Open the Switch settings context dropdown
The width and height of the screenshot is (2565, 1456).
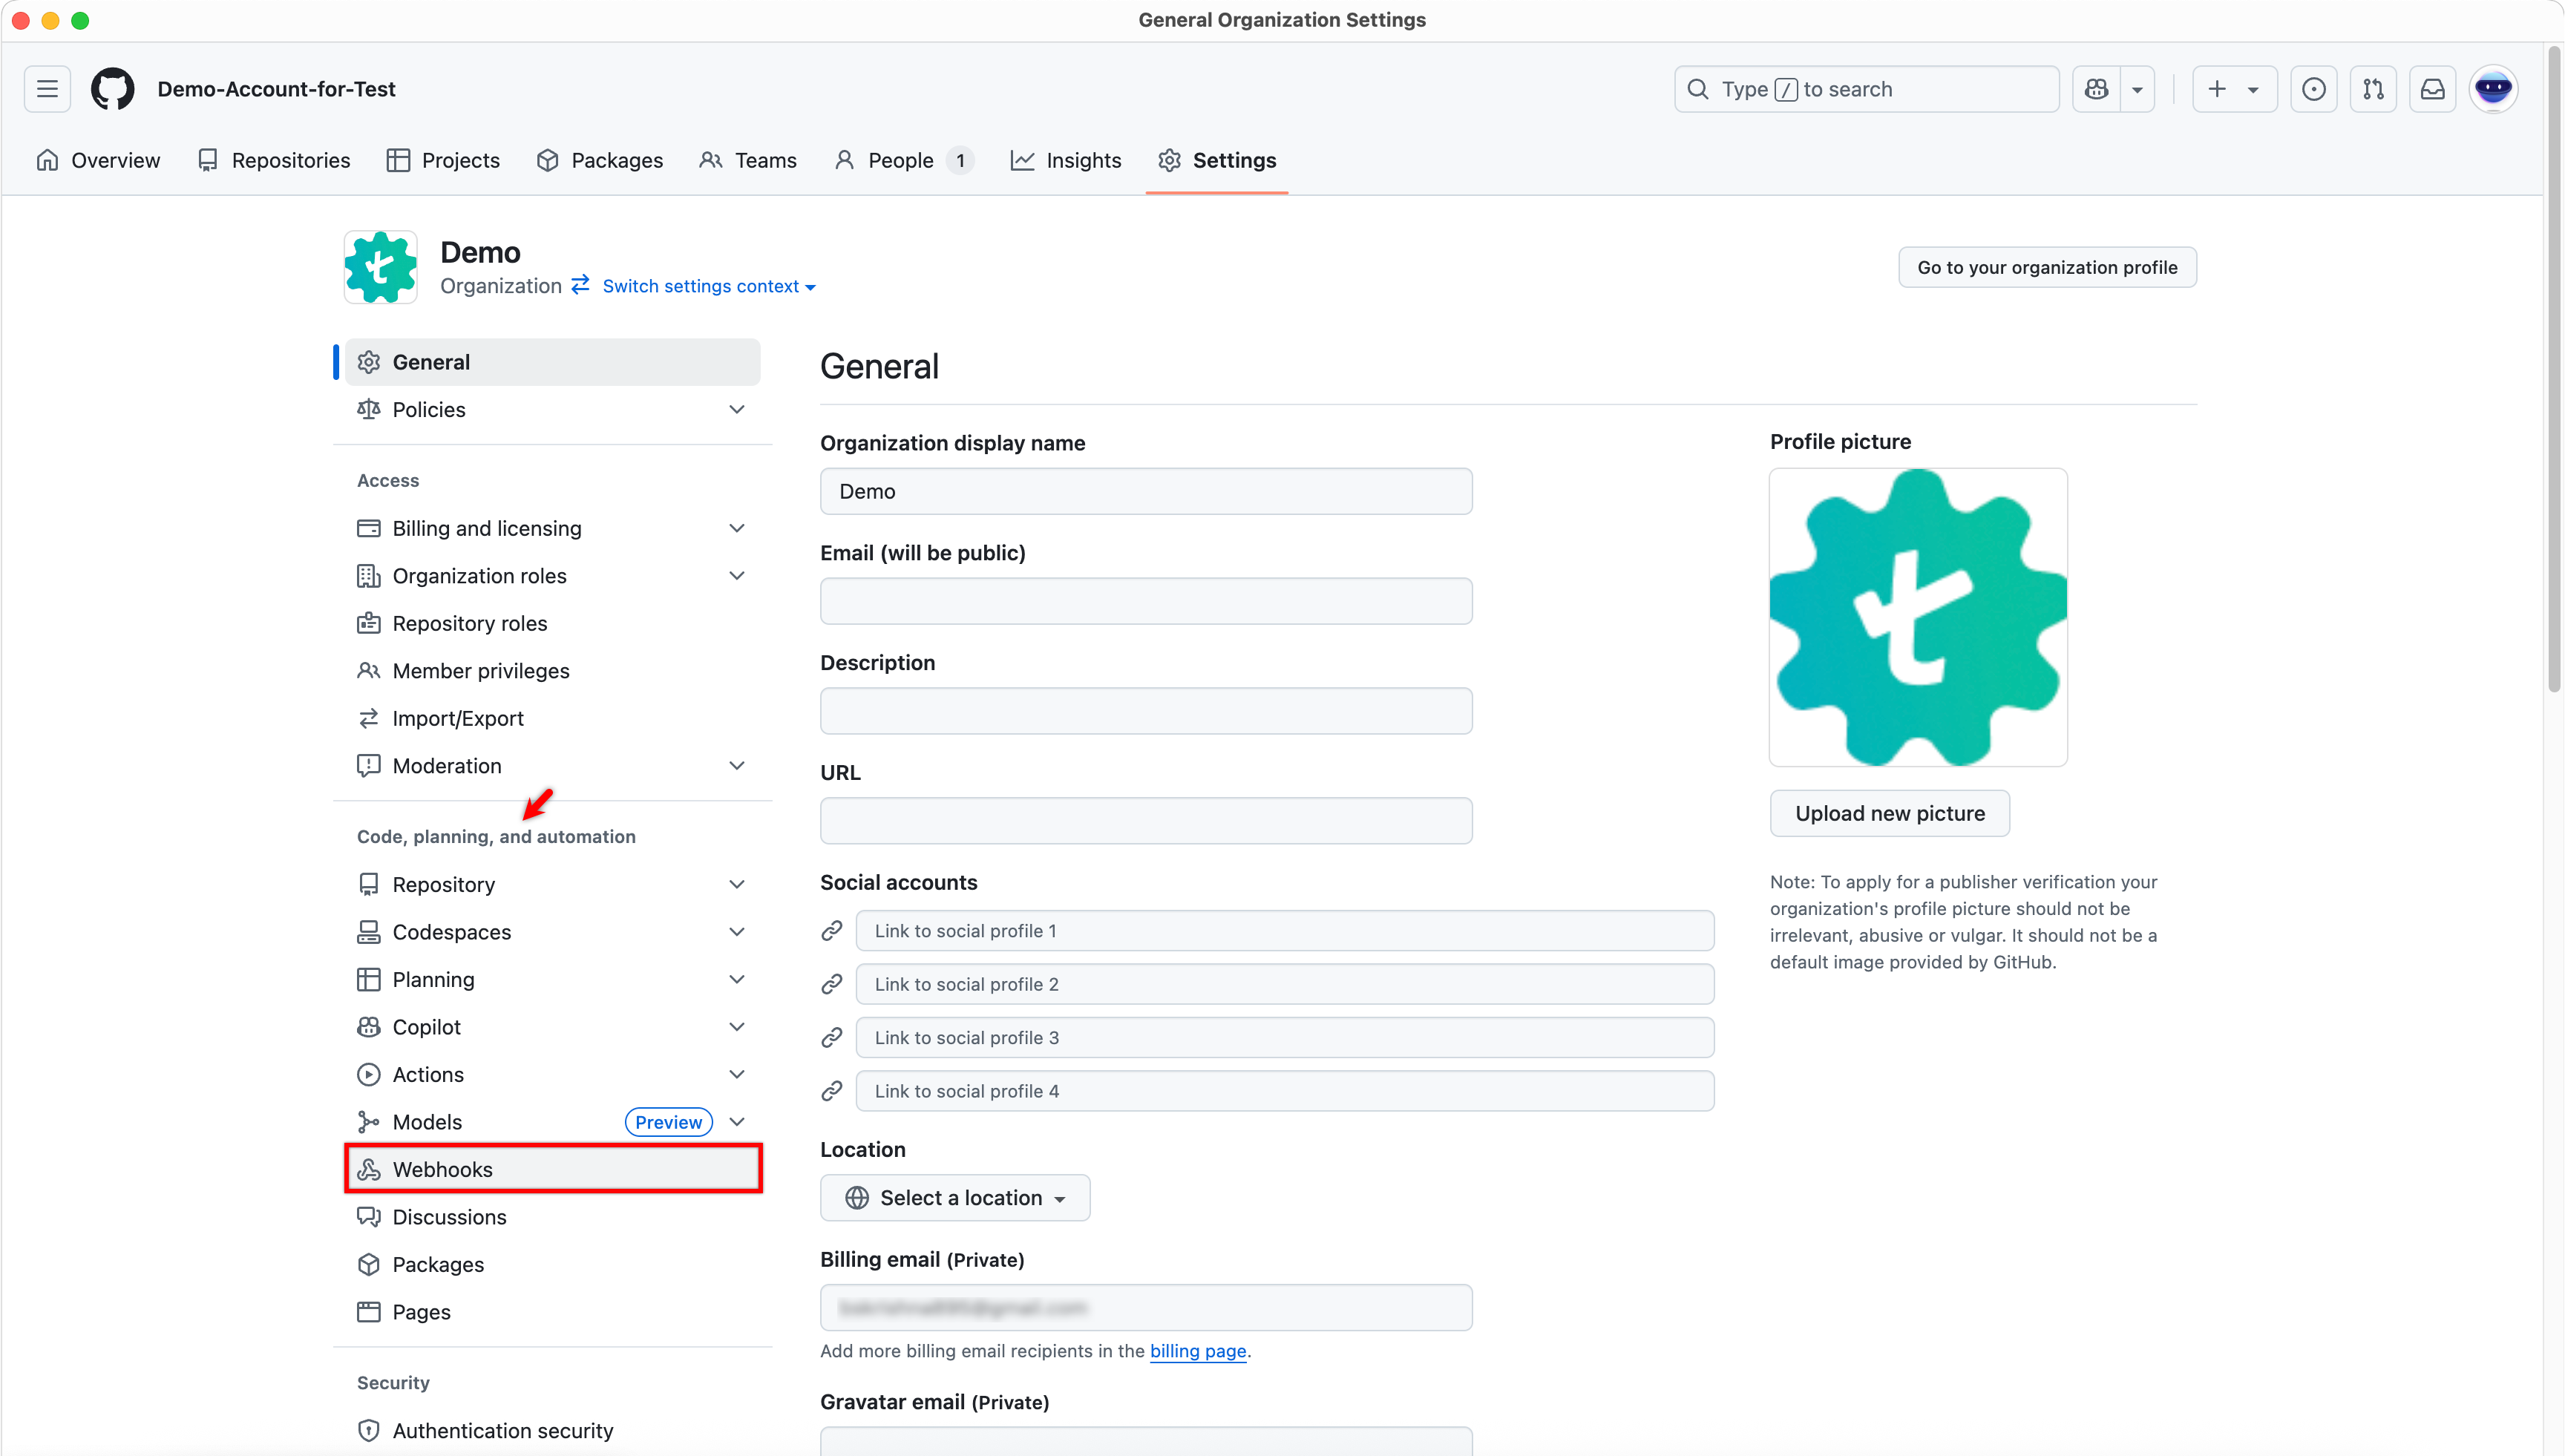pos(706,286)
